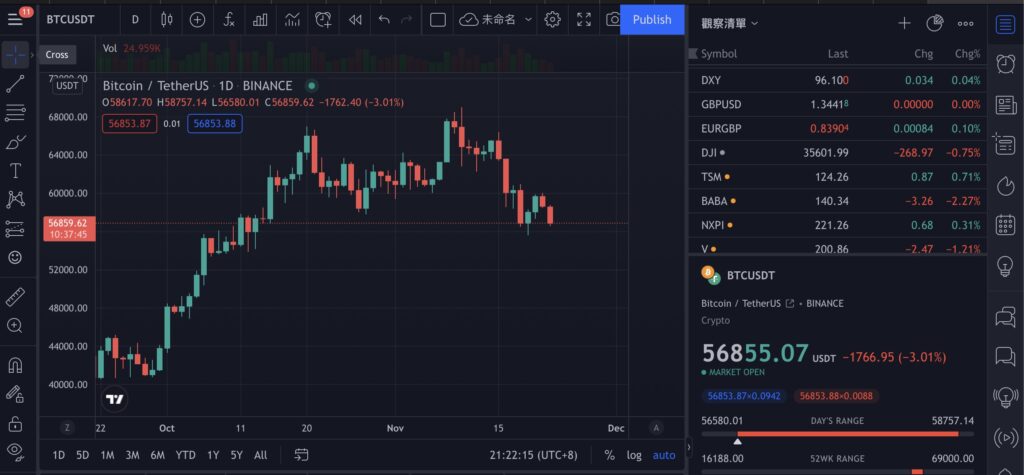Screen dimensions: 1024x475
Task: Open the 21:22:15 (UTC+8) timezone menu
Action: pos(533,455)
